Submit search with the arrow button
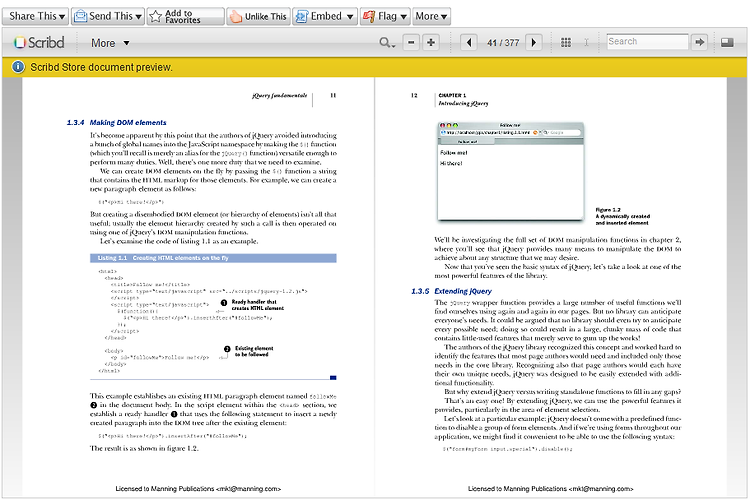 (x=700, y=42)
